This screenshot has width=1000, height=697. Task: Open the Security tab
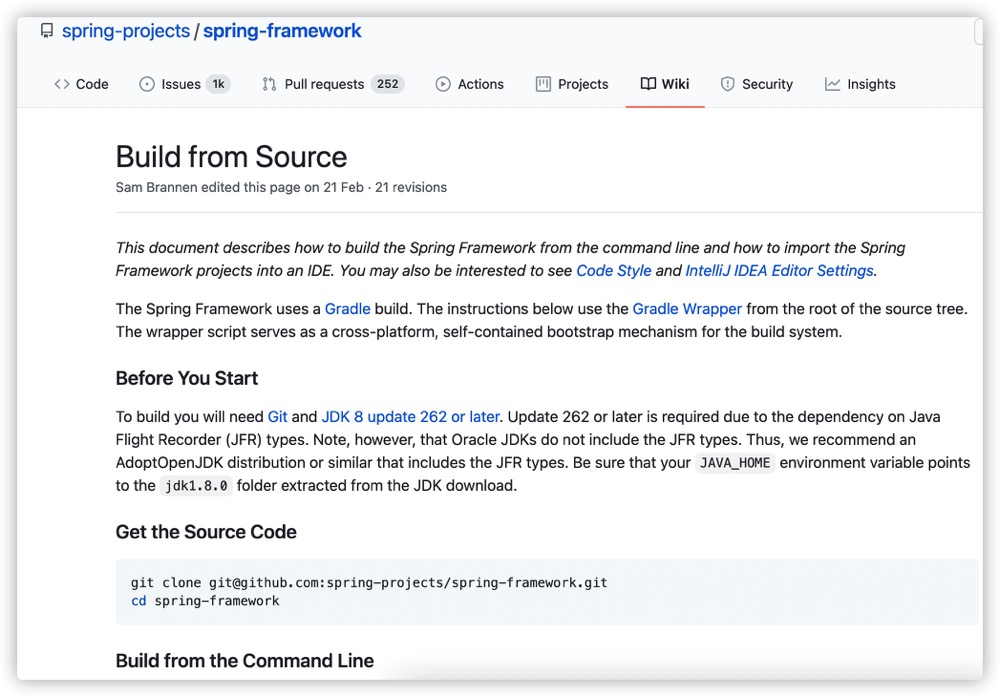point(756,84)
